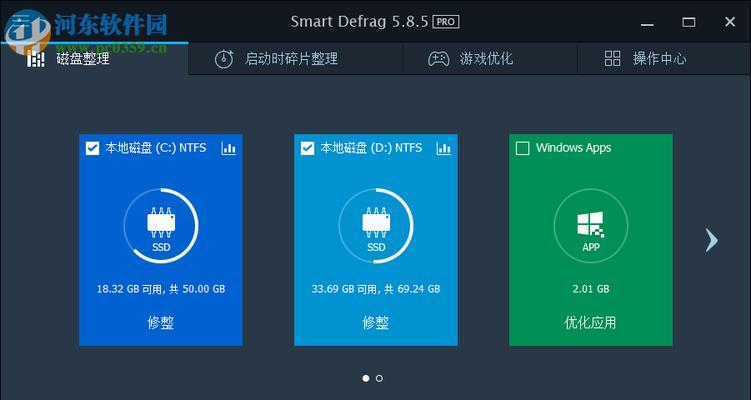The height and width of the screenshot is (400, 751).
Task: Open the D: drive chart icon
Action: point(444,149)
